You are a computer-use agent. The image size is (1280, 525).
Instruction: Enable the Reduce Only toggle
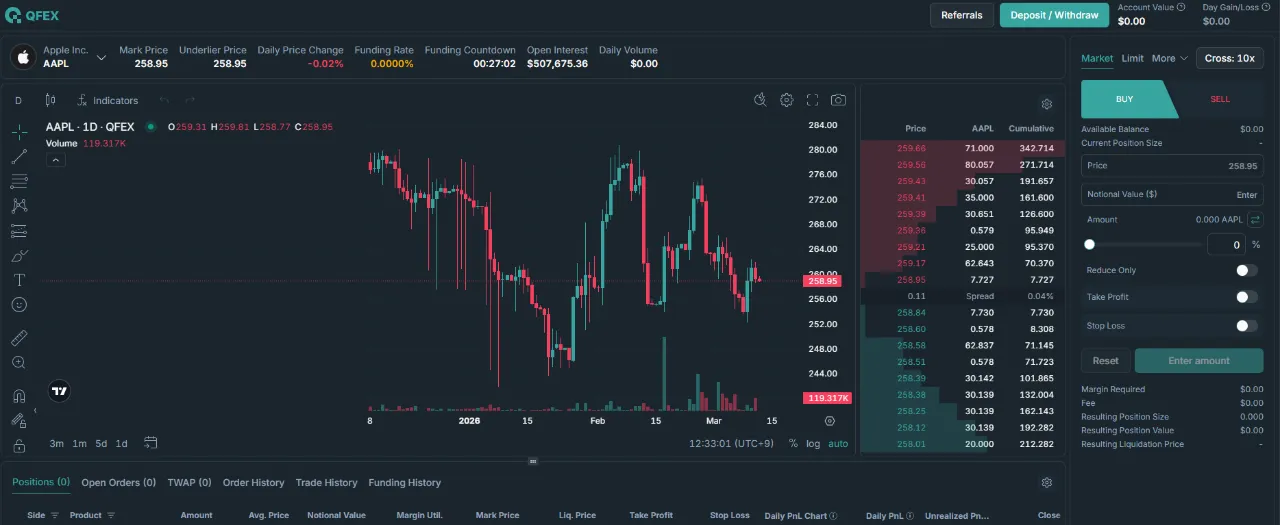click(1246, 270)
